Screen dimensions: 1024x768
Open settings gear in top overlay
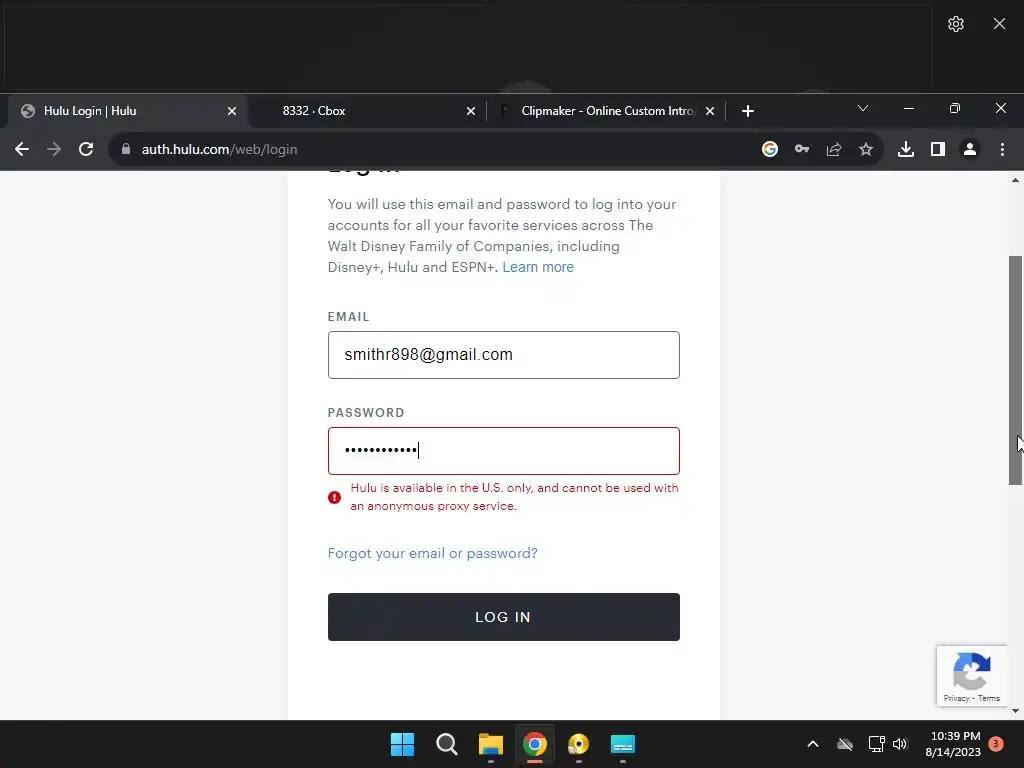coord(956,24)
